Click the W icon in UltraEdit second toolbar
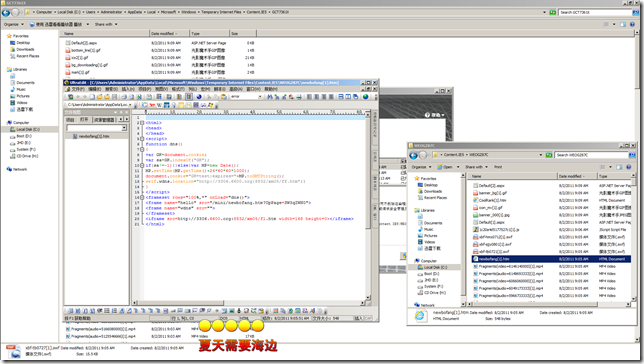 tap(159, 105)
